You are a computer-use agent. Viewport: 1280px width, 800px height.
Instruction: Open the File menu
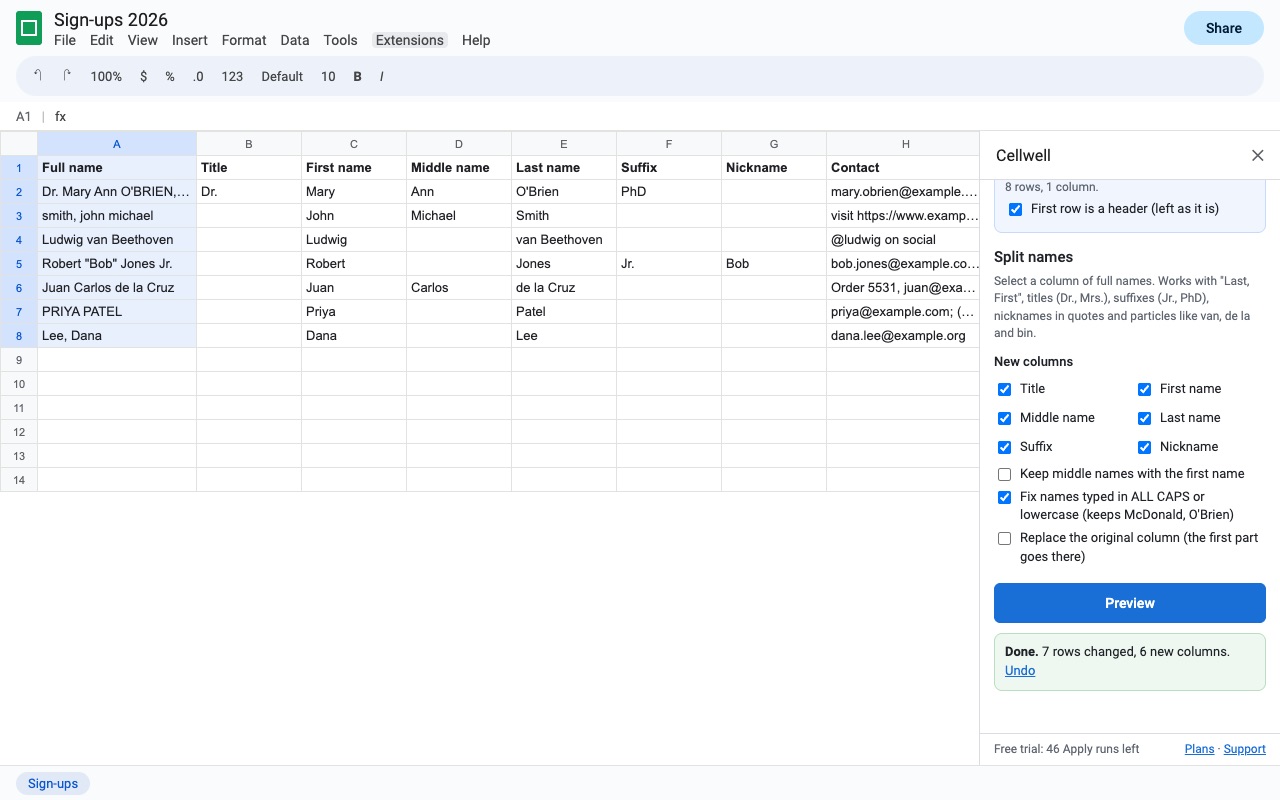click(x=65, y=40)
